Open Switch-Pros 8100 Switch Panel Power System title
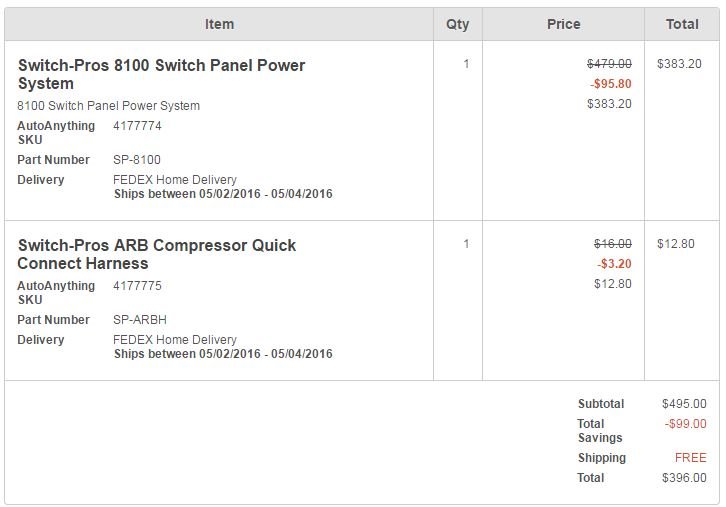The width and height of the screenshot is (726, 507). coord(161,74)
